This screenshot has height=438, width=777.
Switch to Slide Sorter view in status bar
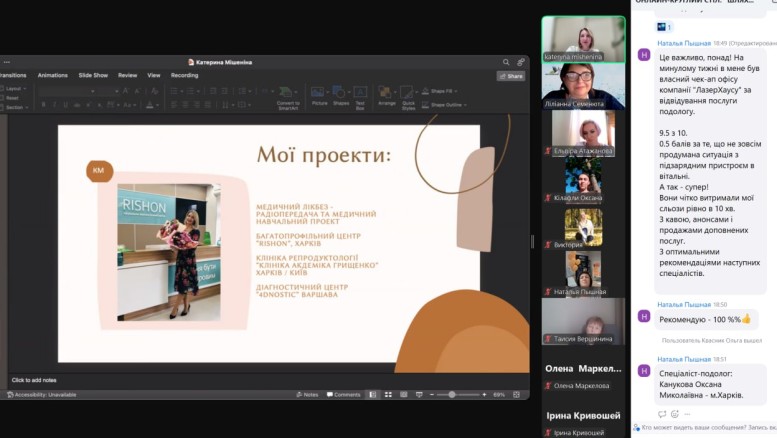(x=388, y=394)
